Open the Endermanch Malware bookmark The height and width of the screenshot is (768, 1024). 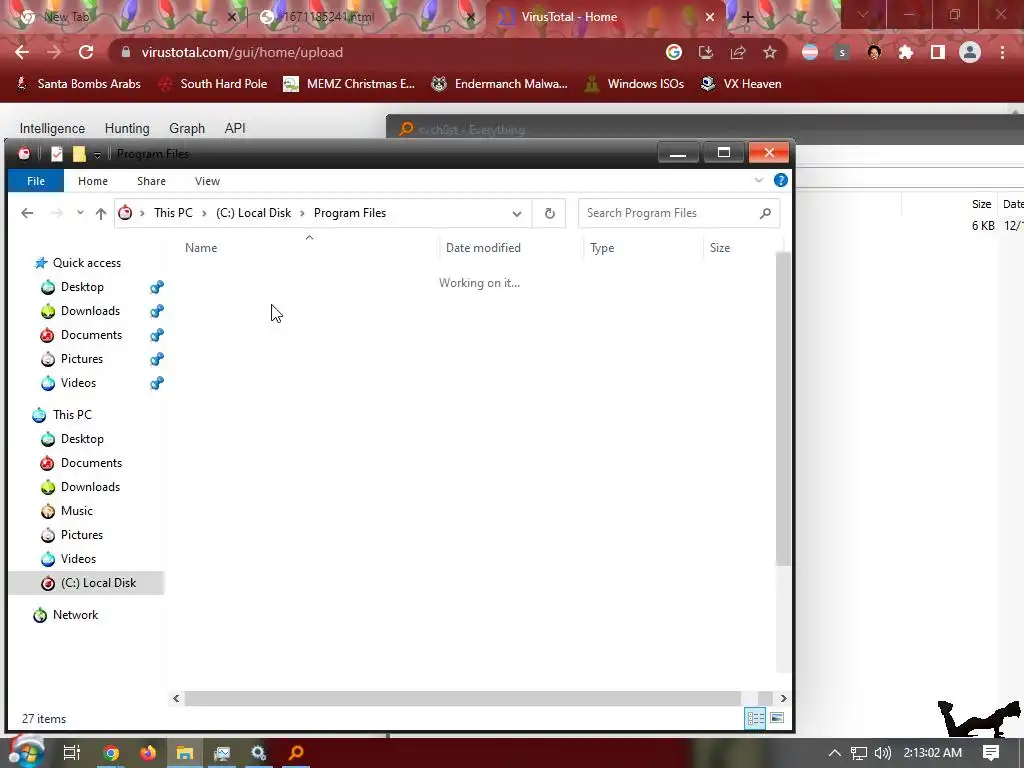coord(500,84)
